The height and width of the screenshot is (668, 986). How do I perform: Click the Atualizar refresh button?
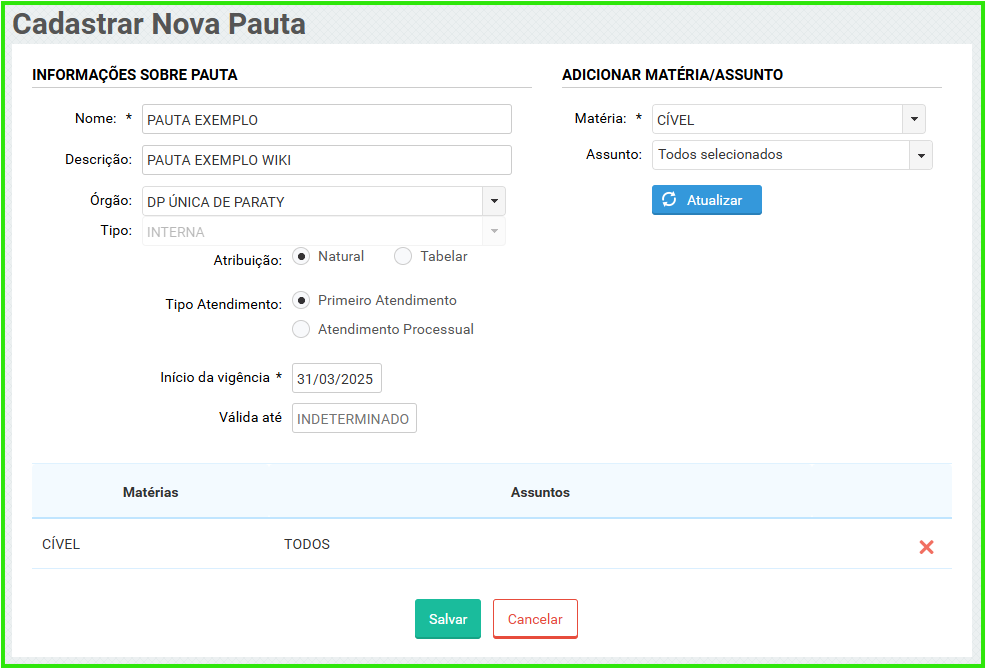(x=706, y=200)
